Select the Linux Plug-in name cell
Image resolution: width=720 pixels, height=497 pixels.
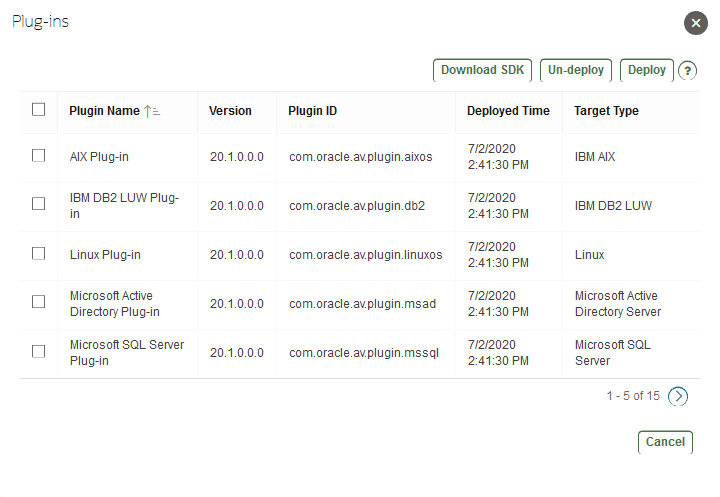[x=105, y=255]
